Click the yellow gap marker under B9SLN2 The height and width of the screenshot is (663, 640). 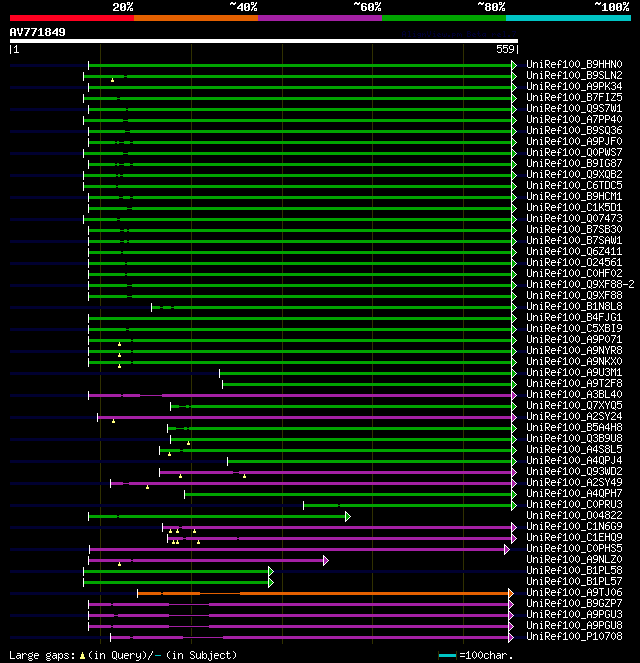112,80
